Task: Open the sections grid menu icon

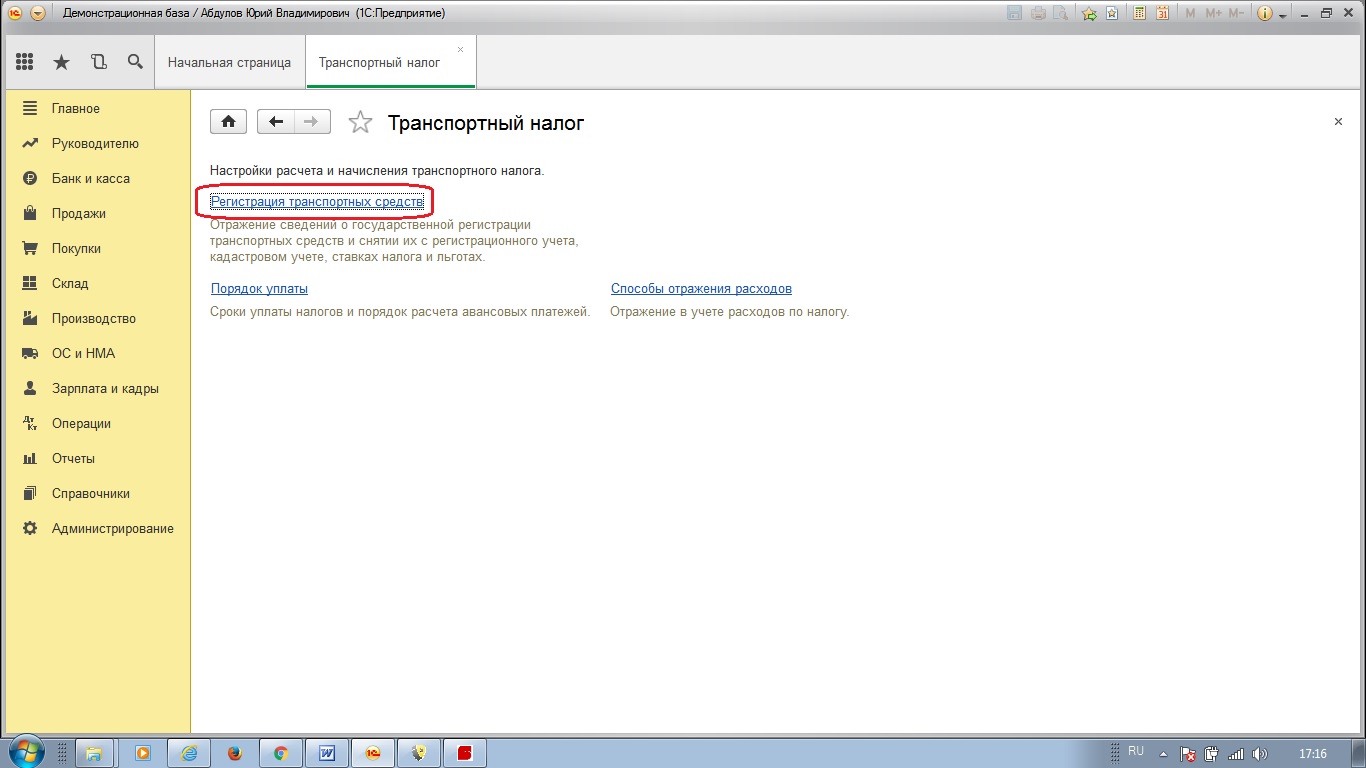Action: click(x=25, y=62)
